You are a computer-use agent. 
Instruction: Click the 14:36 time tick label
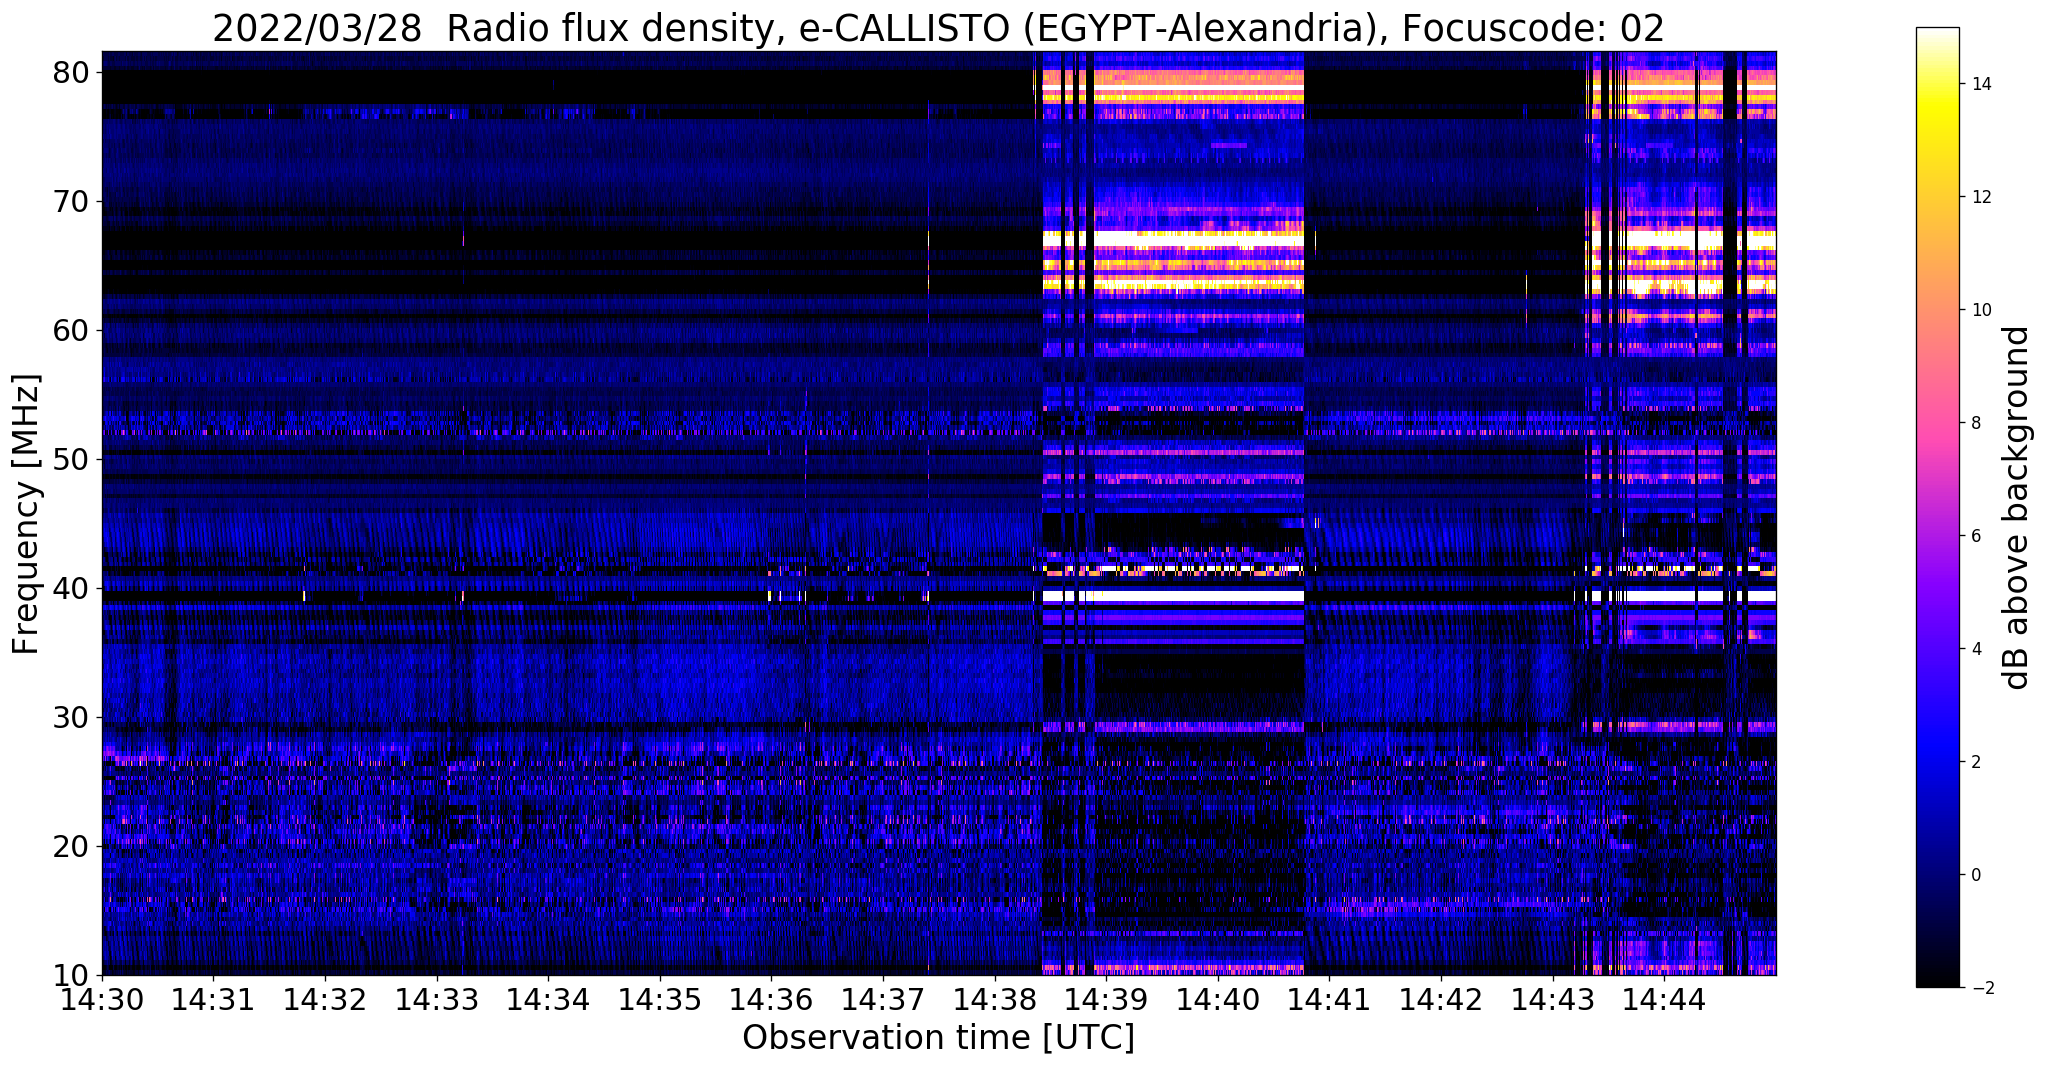pos(771,999)
